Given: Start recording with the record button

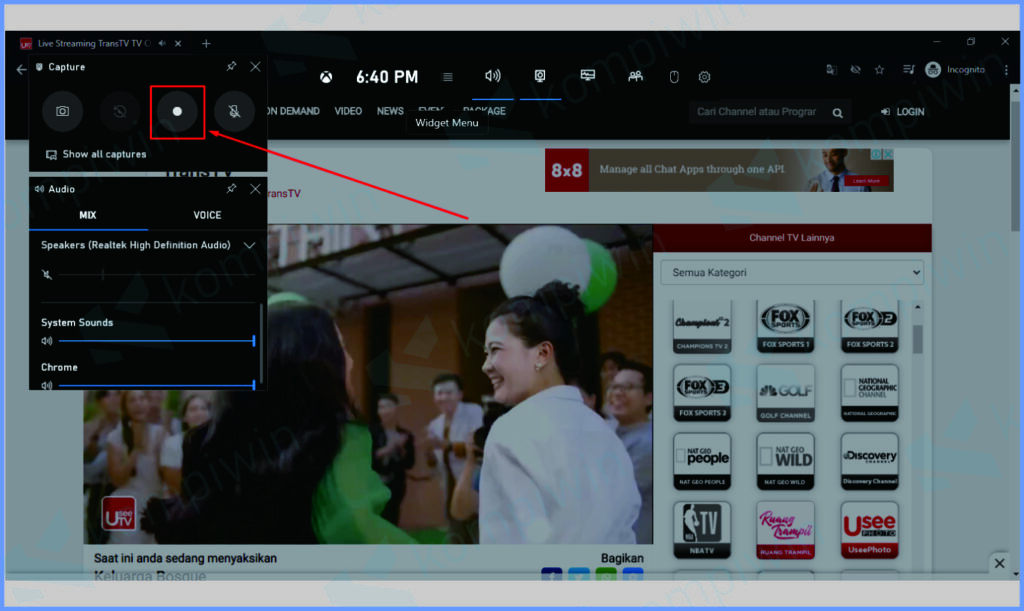Looking at the screenshot, I should (x=178, y=112).
